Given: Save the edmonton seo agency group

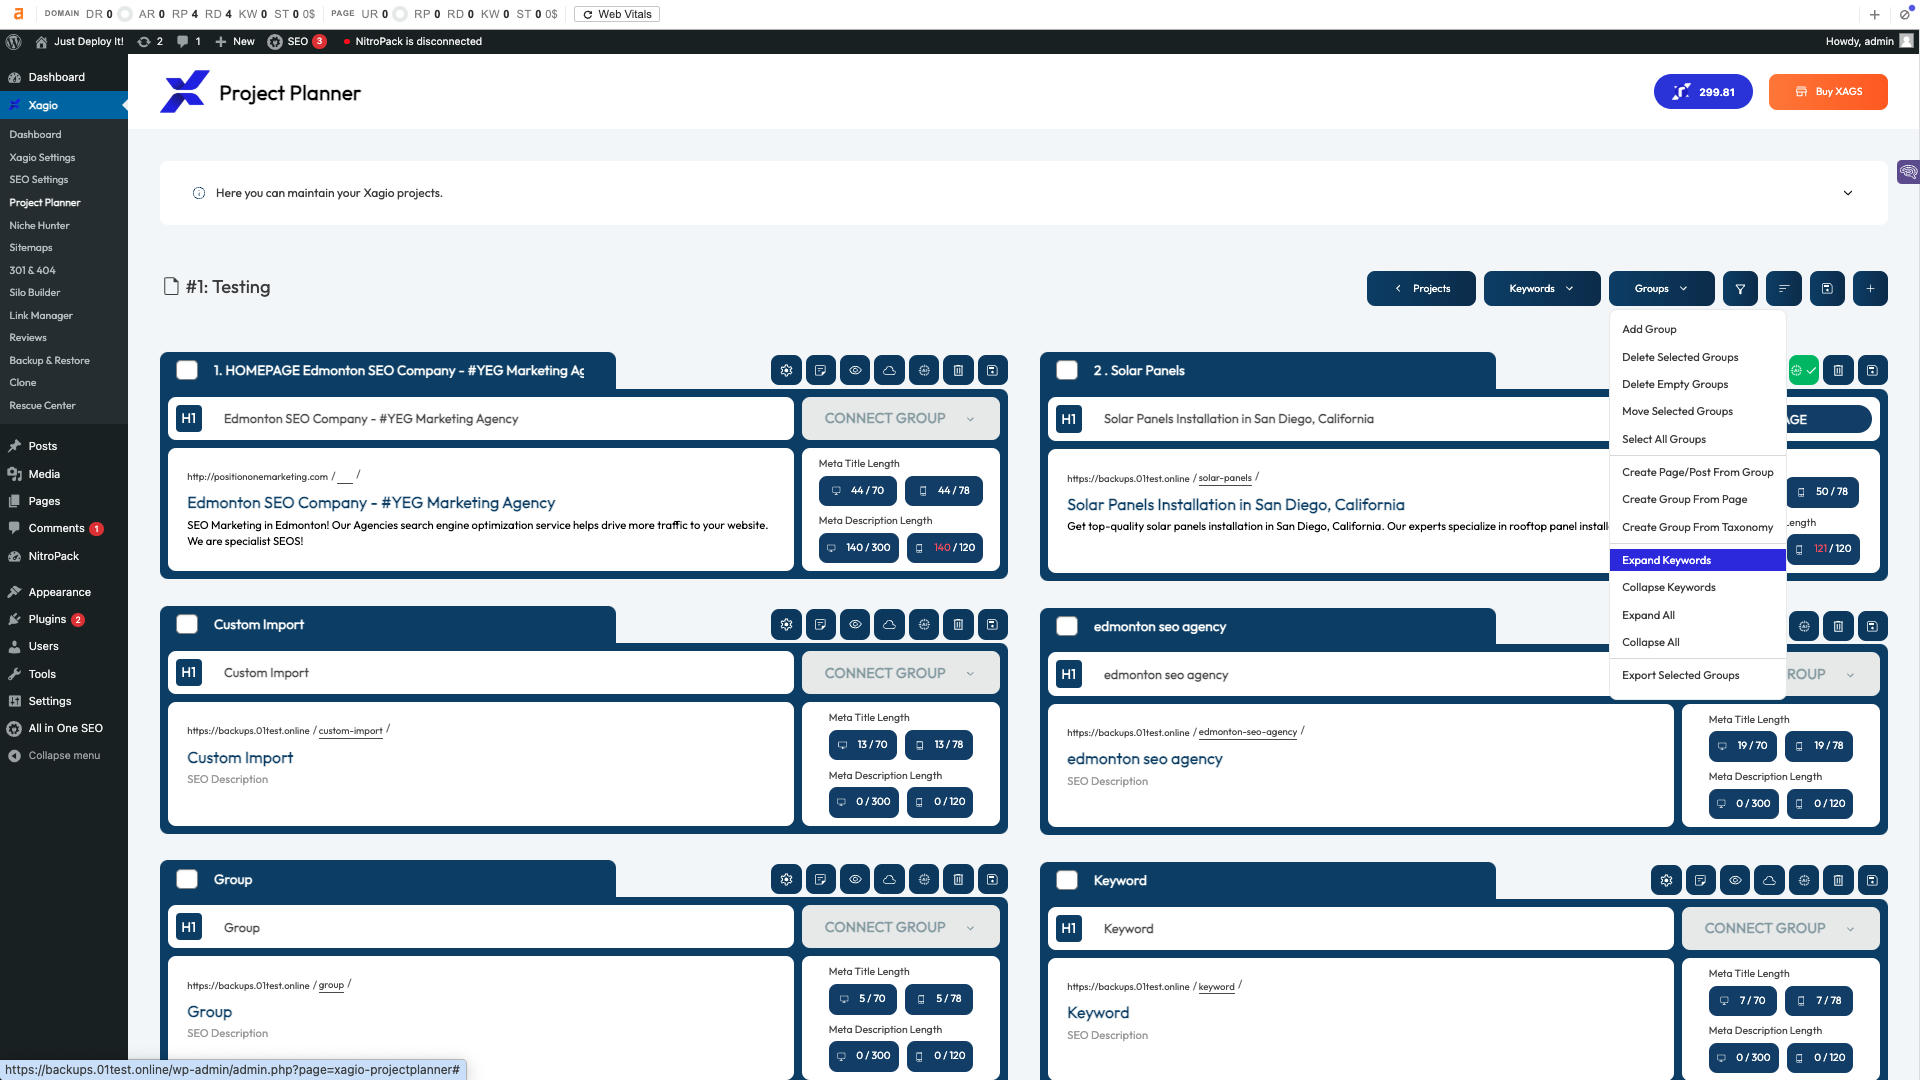Looking at the screenshot, I should tap(1872, 626).
